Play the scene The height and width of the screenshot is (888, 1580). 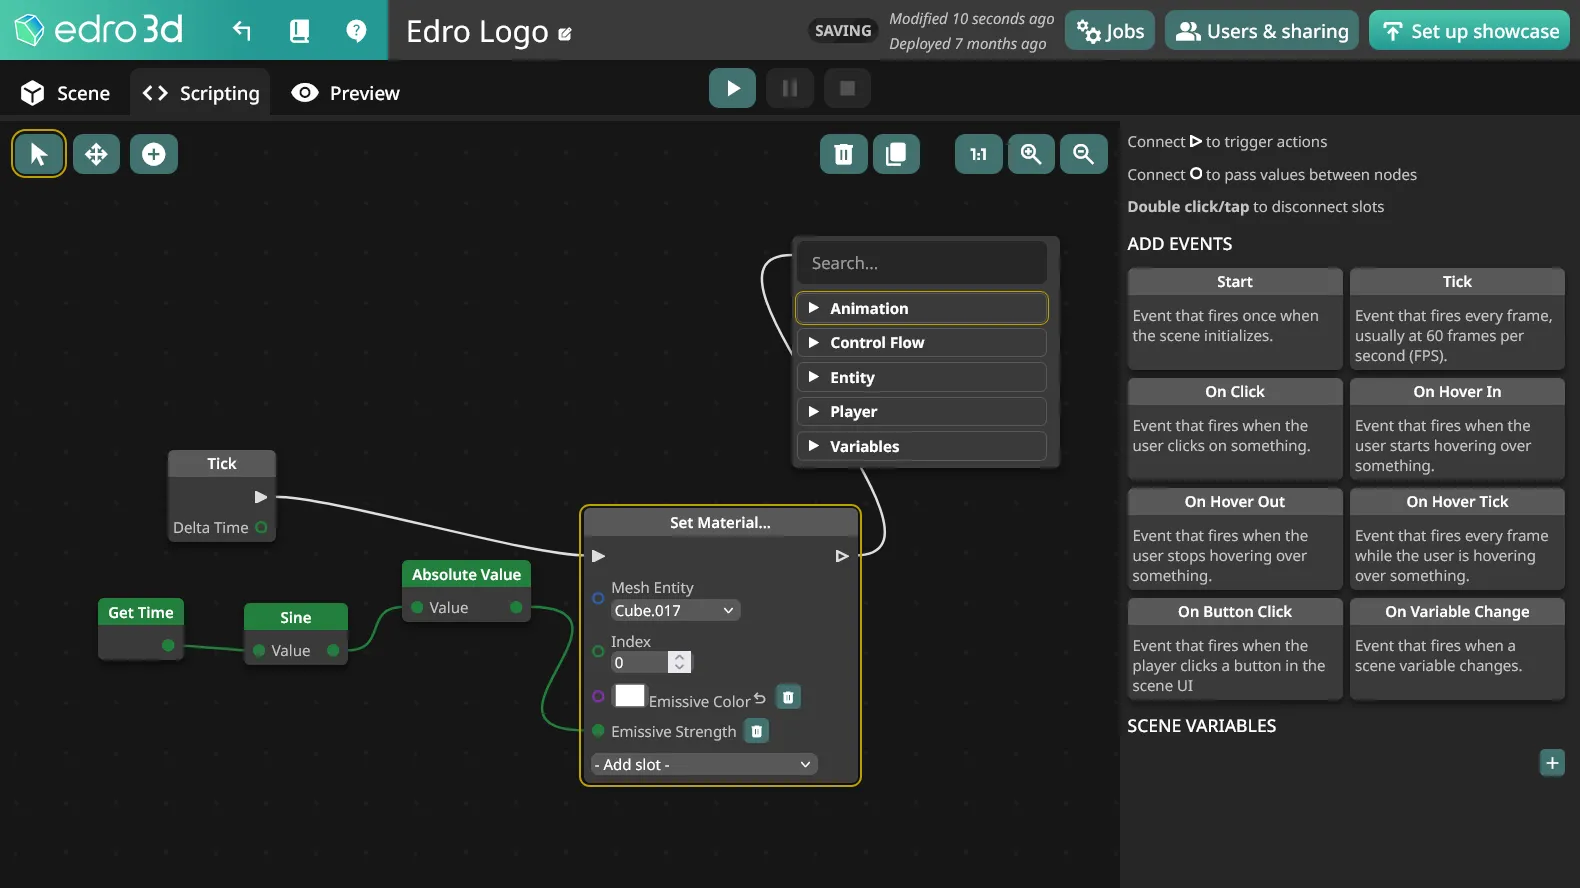point(733,88)
